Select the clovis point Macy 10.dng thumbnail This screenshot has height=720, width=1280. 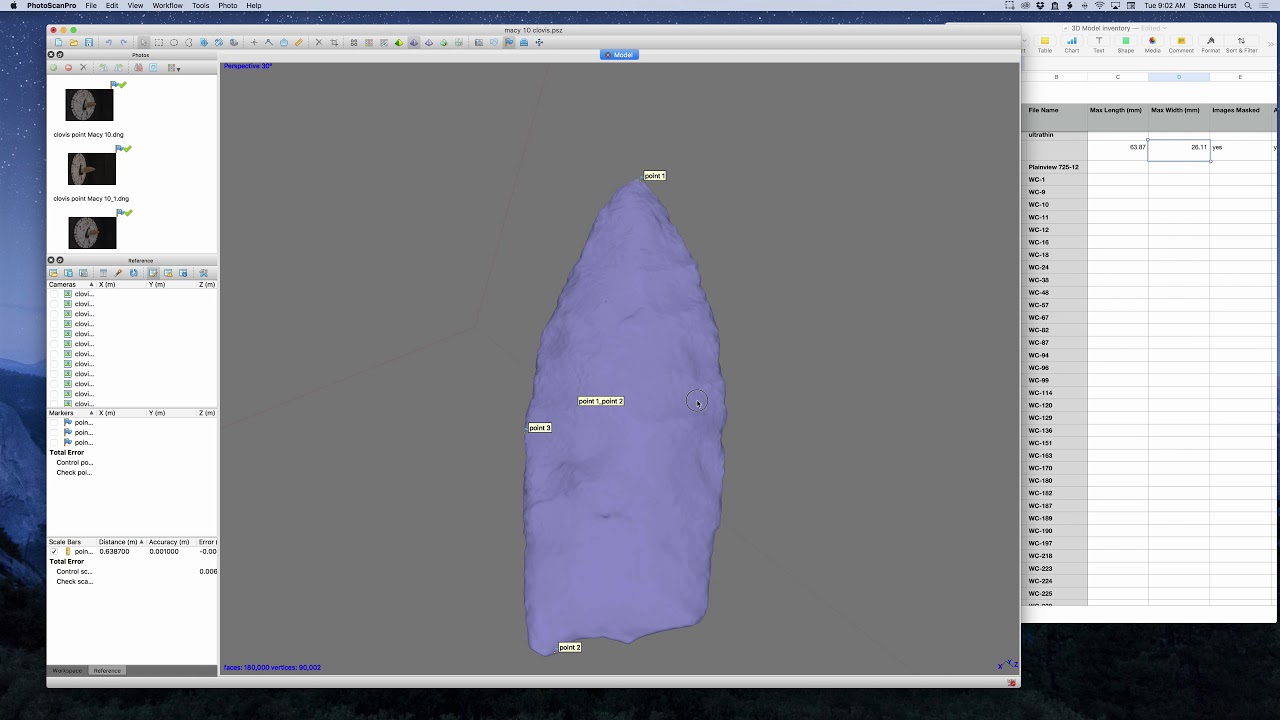[x=89, y=105]
